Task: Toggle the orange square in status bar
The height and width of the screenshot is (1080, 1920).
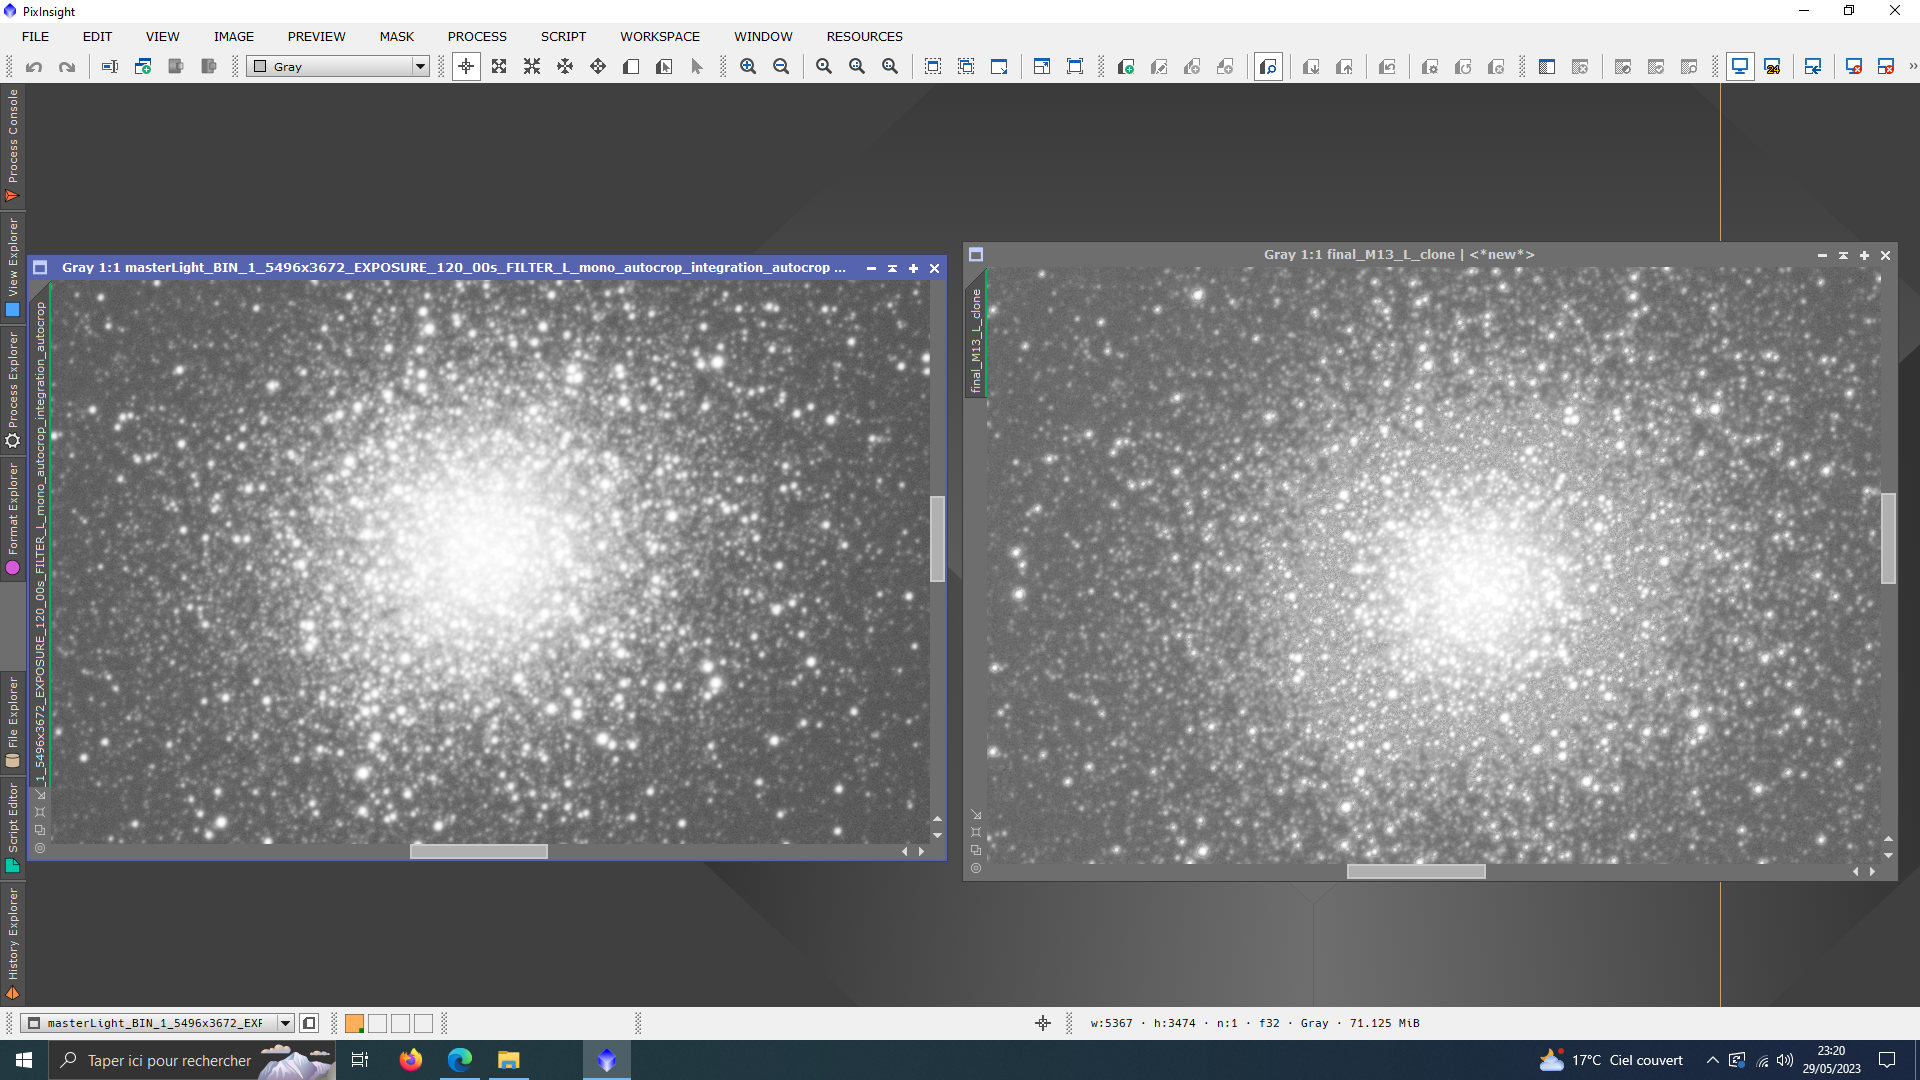Action: click(x=354, y=1023)
